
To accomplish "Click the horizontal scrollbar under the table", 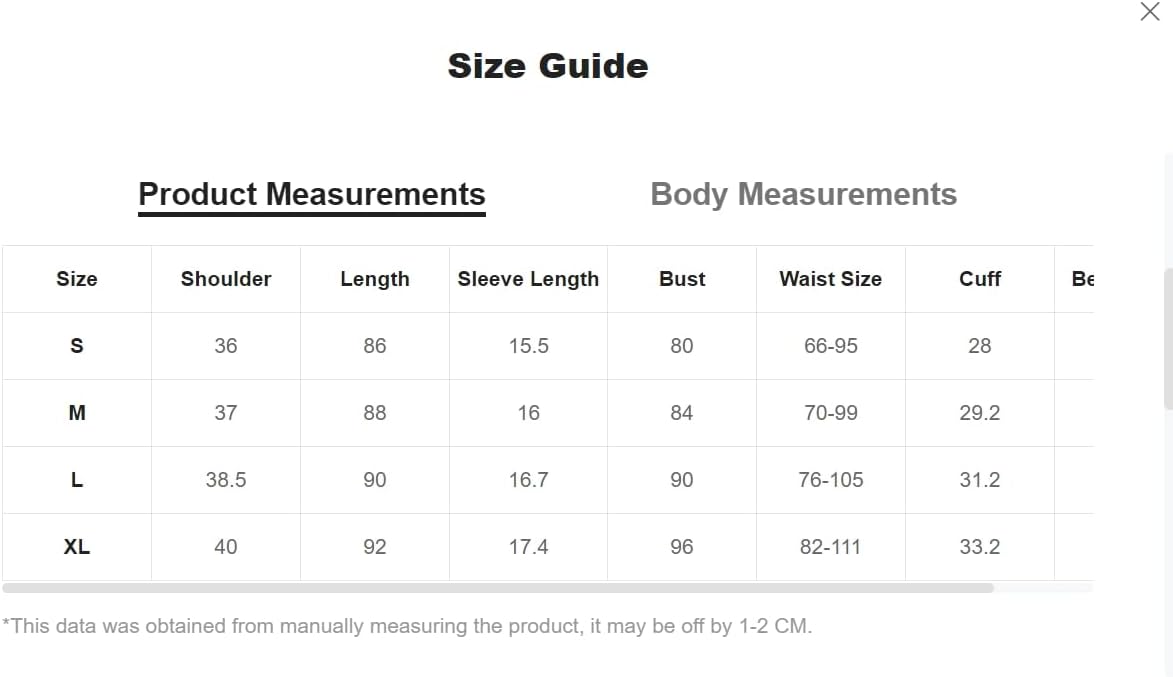I will [498, 588].
